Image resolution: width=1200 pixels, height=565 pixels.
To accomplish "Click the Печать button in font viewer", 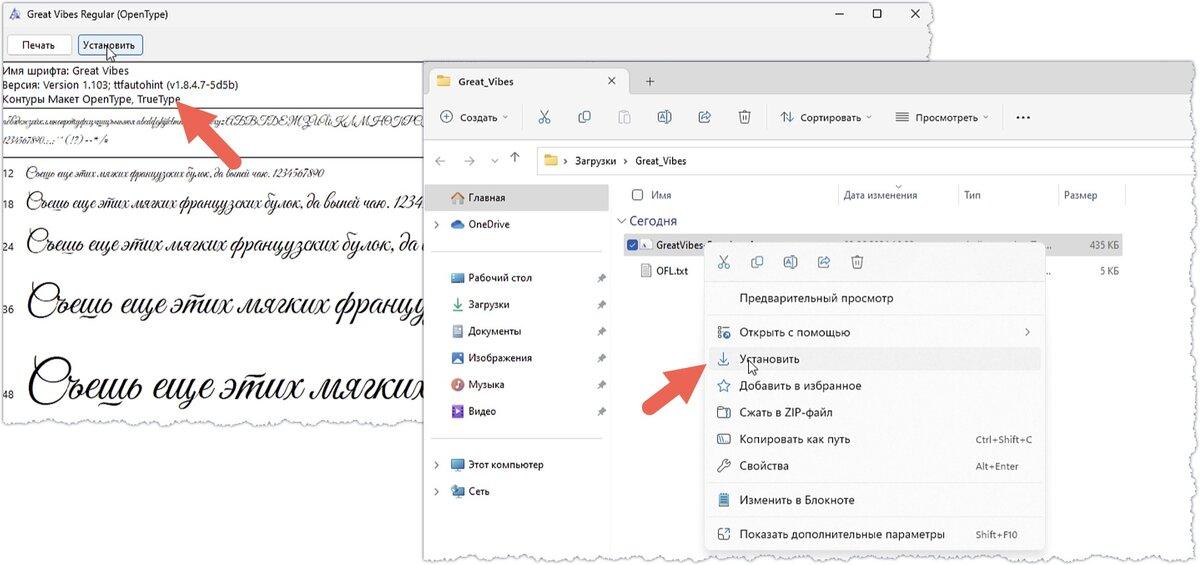I will 39,45.
